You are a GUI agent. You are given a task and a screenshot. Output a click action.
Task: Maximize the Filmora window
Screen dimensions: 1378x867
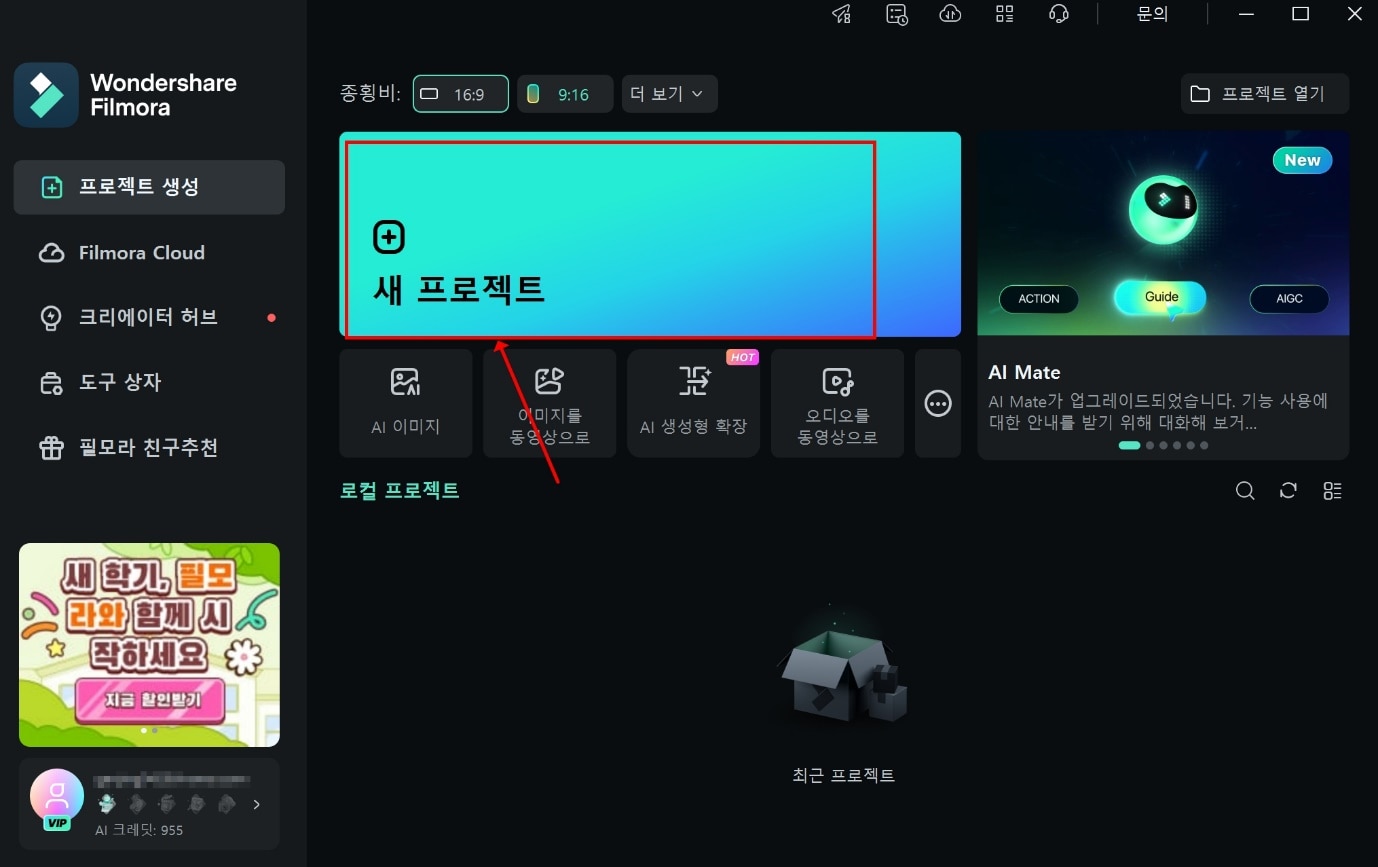(x=1300, y=14)
